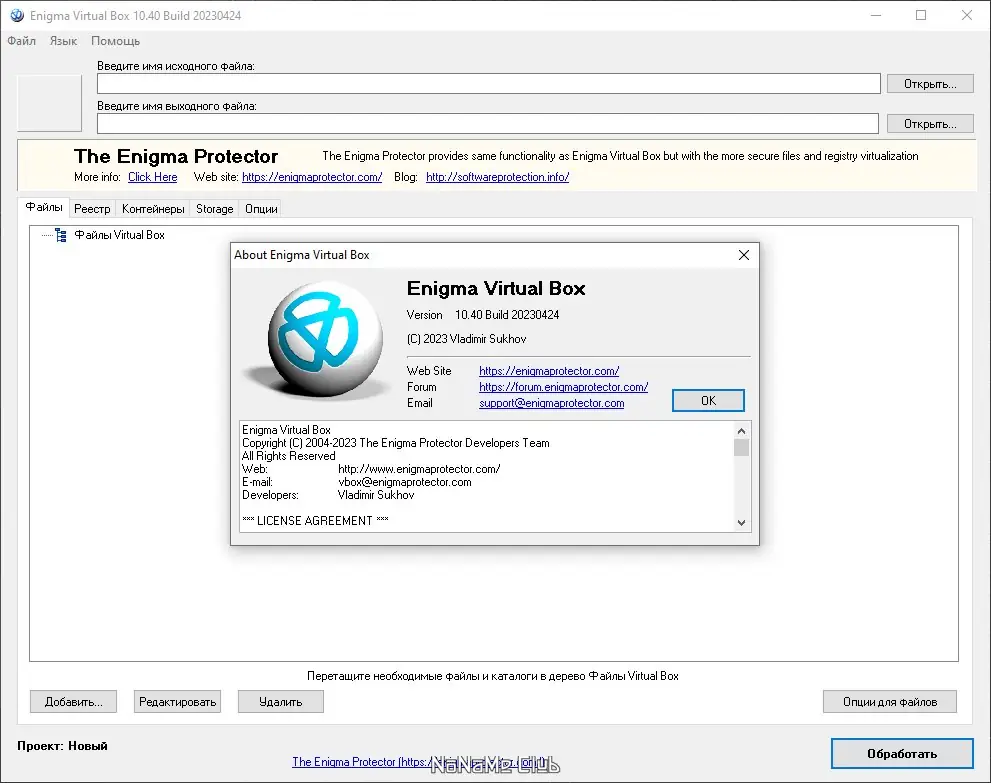Click the Обработать button
This screenshot has height=783, width=991.
(x=902, y=753)
